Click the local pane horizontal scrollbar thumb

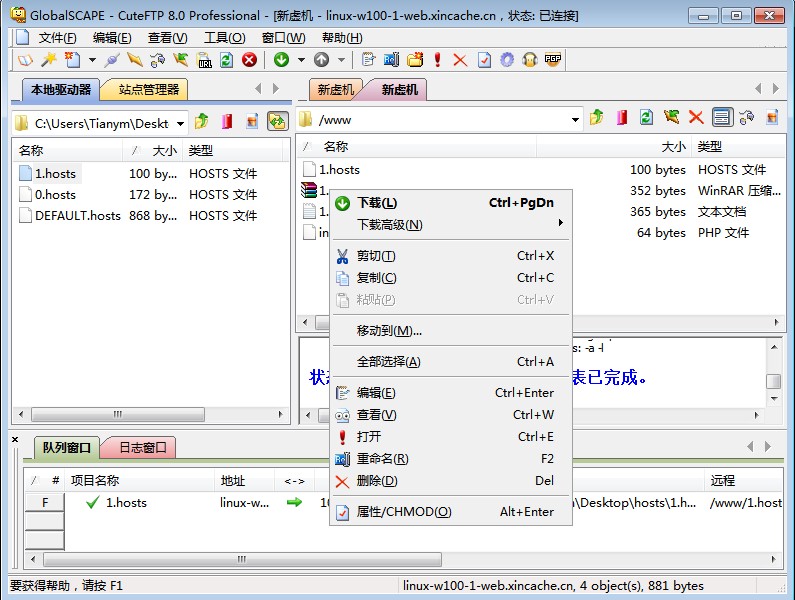(x=118, y=414)
